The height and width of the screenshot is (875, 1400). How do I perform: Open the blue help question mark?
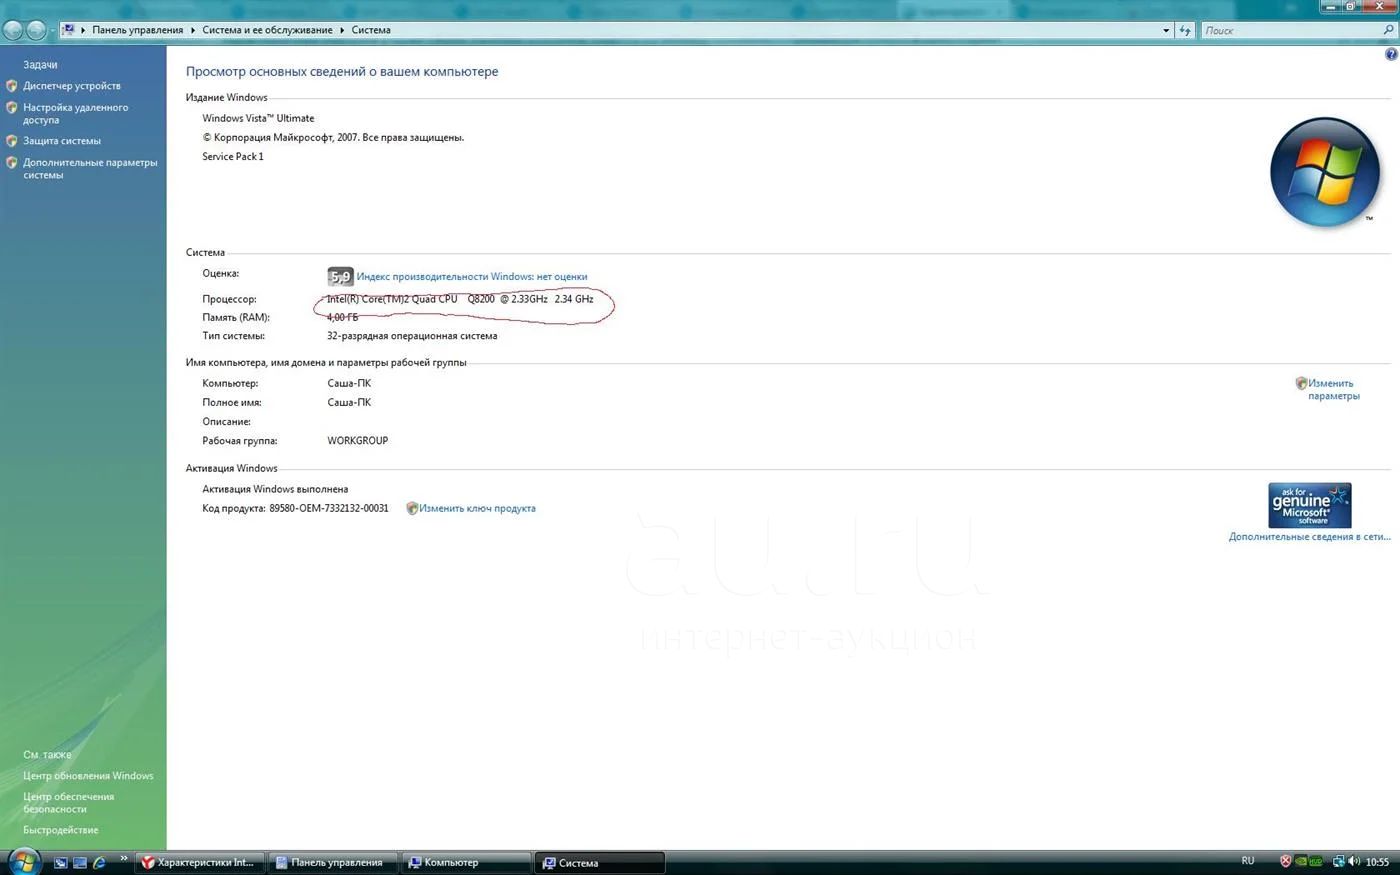pos(1391,54)
